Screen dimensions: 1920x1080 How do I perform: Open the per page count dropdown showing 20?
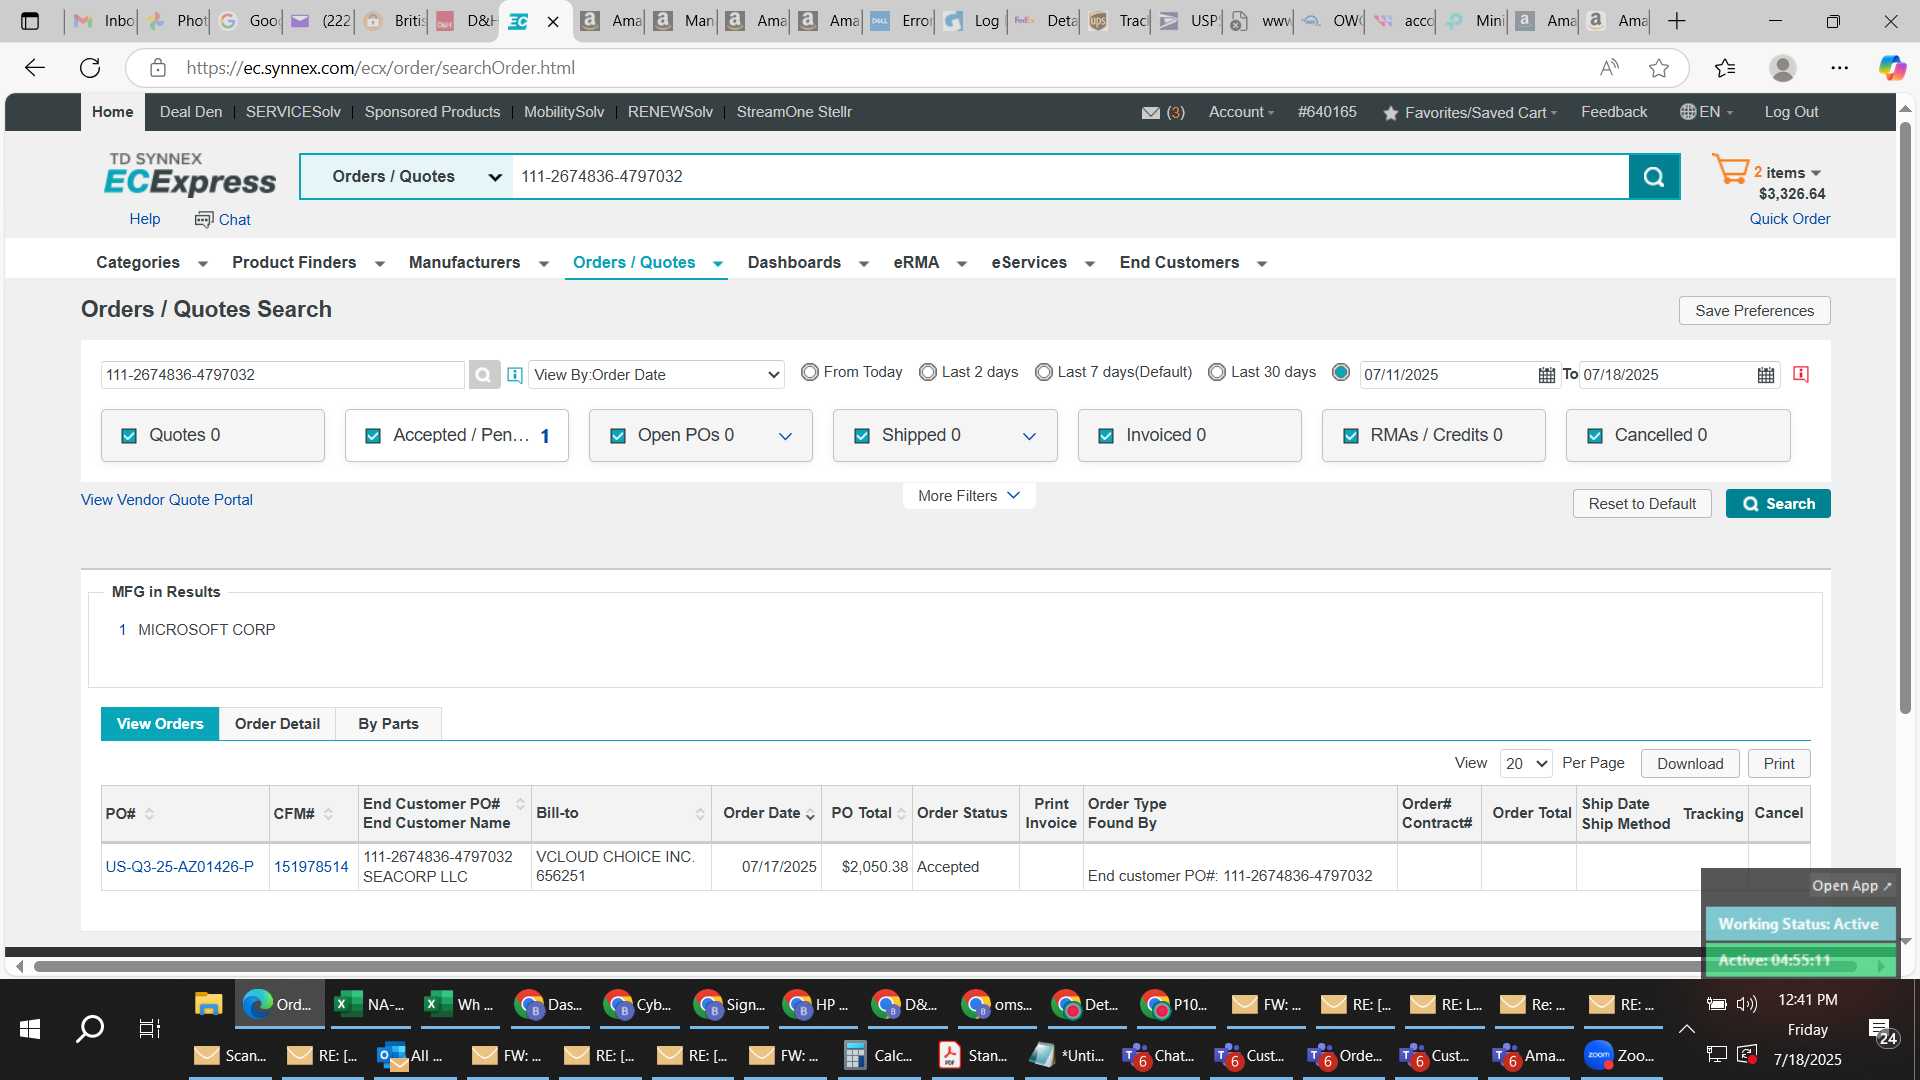pyautogui.click(x=1526, y=764)
